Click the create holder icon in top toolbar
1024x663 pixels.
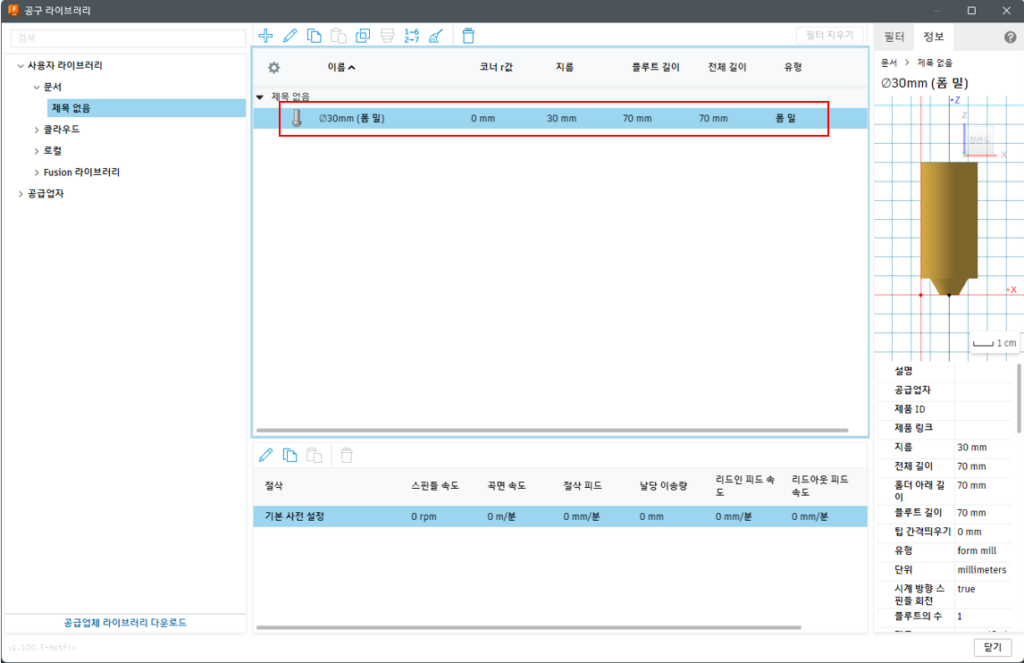point(387,35)
